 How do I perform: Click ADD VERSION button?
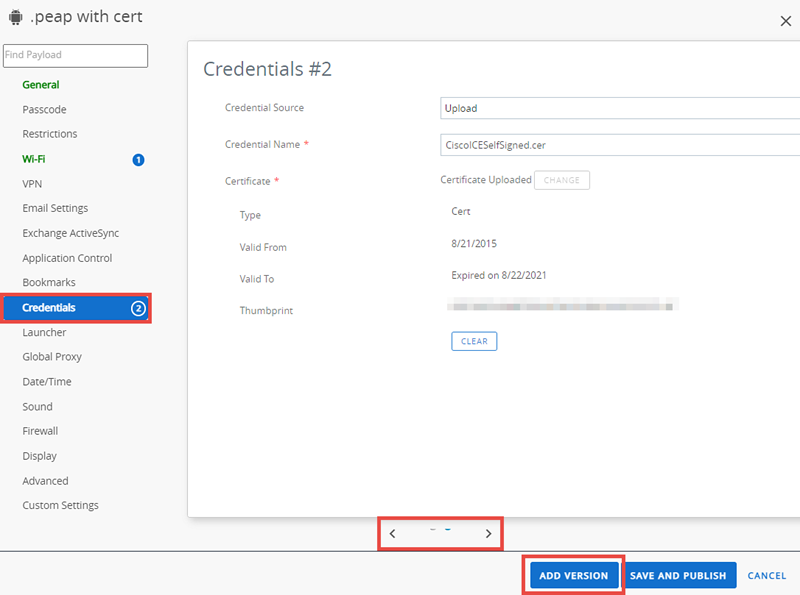tap(573, 576)
